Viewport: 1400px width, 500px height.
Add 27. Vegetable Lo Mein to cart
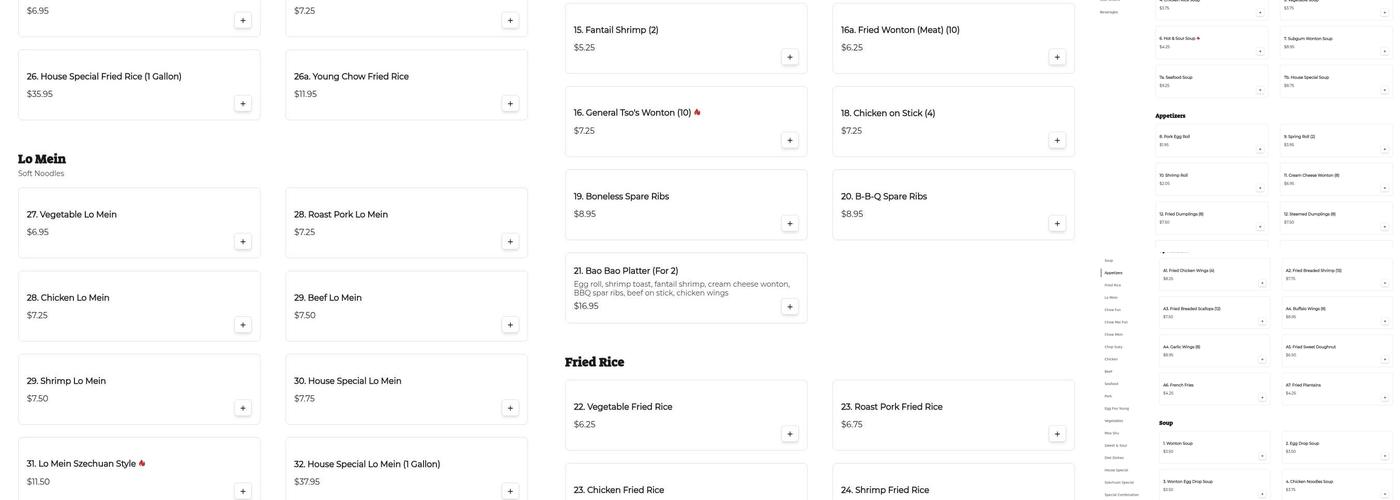tap(243, 241)
